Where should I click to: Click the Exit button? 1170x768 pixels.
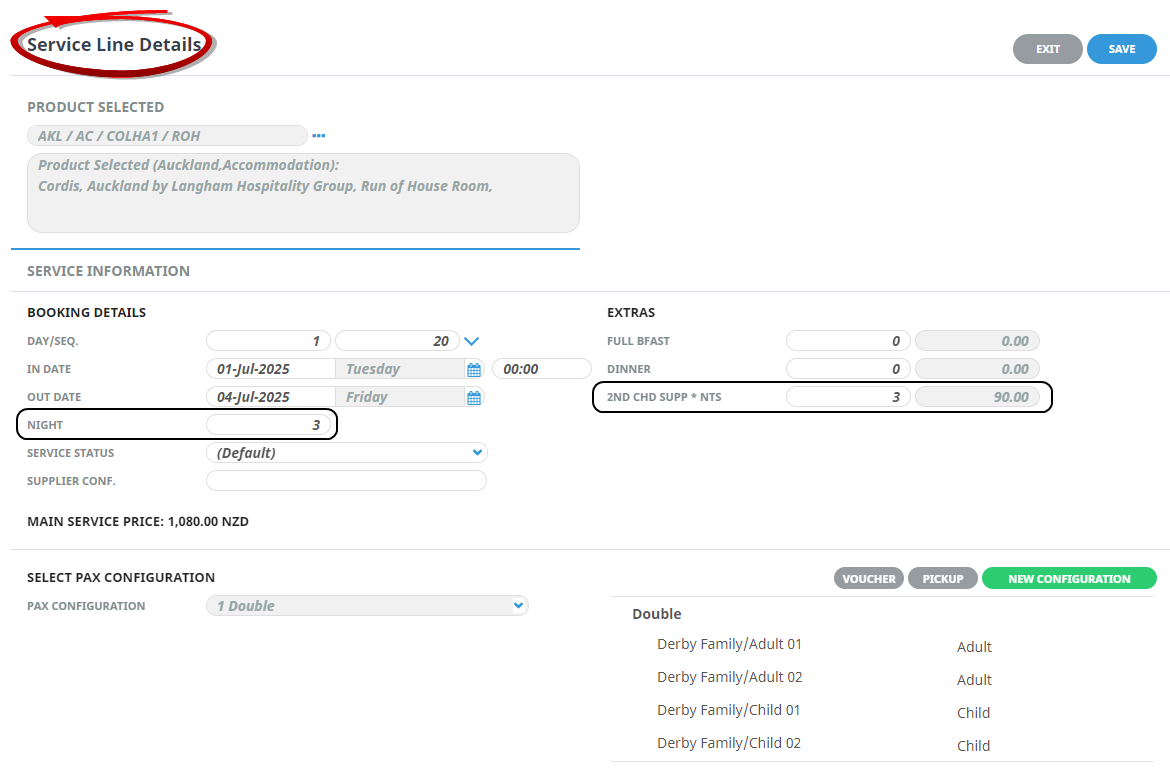(x=1047, y=49)
